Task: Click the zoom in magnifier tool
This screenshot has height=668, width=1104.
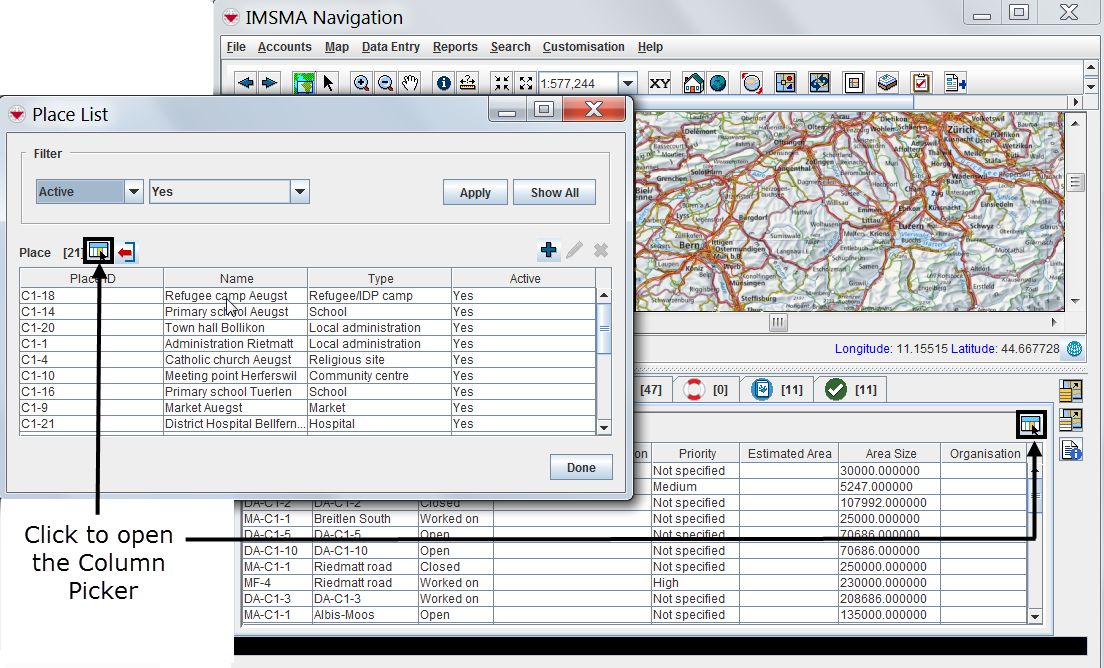Action: [362, 83]
